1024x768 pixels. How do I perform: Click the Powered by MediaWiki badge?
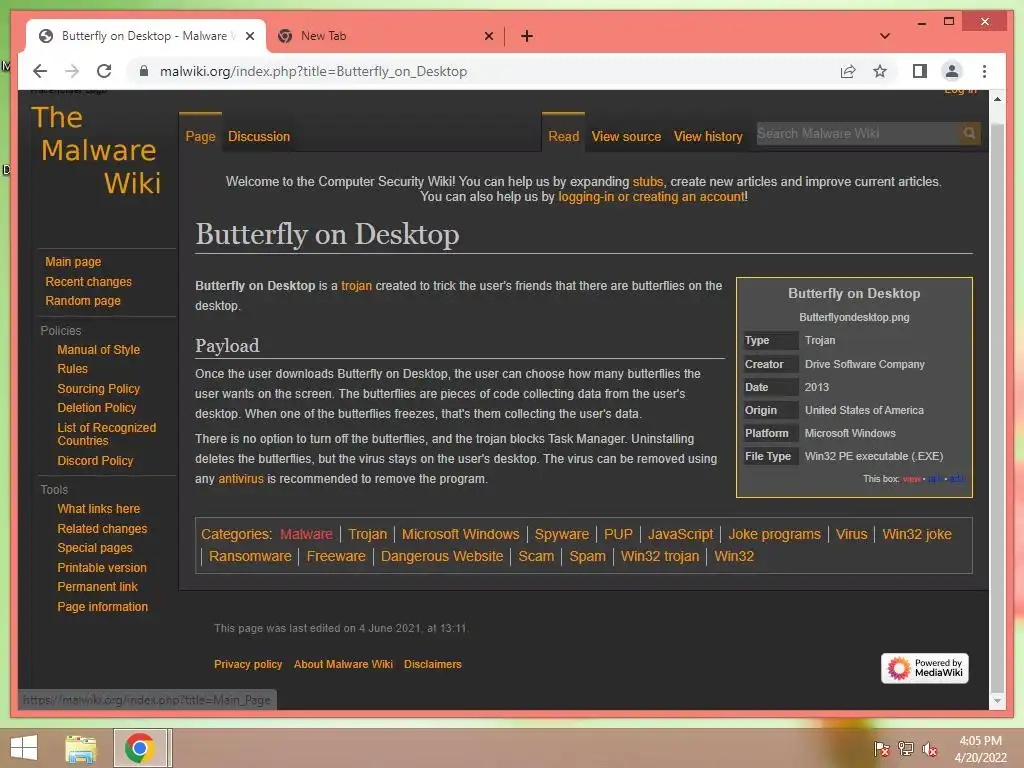pos(925,668)
